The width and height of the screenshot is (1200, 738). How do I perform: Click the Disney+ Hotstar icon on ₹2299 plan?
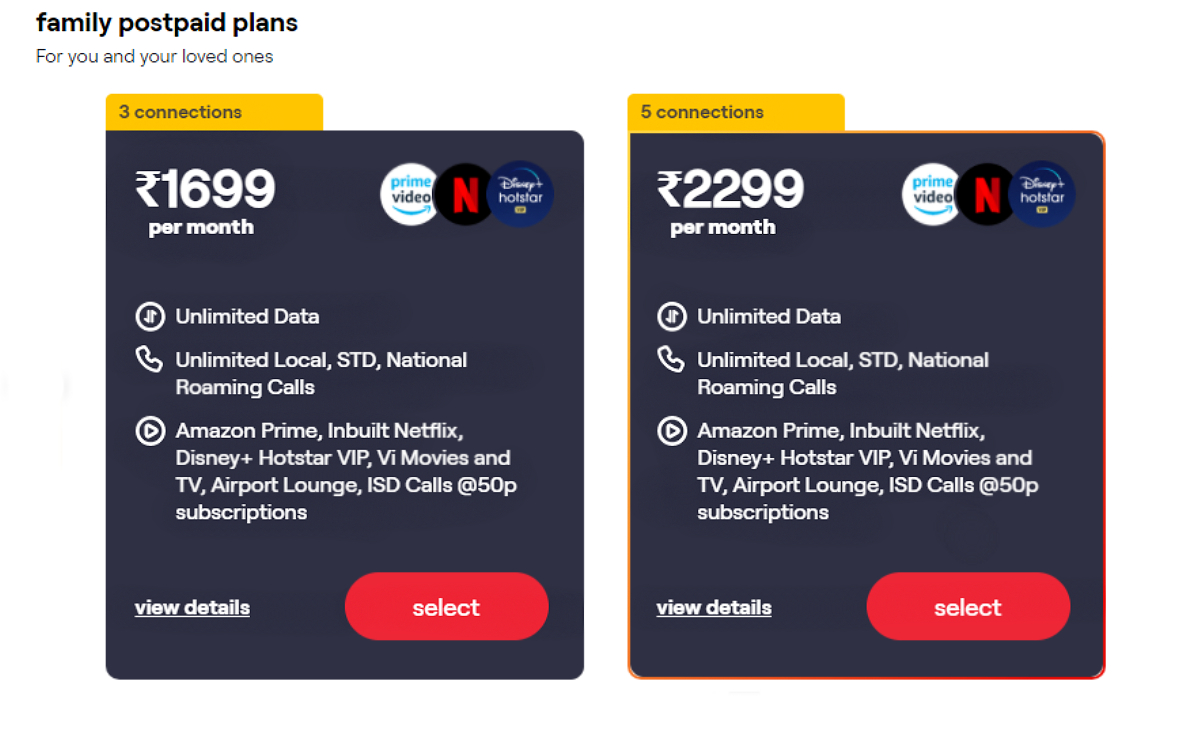(x=1043, y=192)
